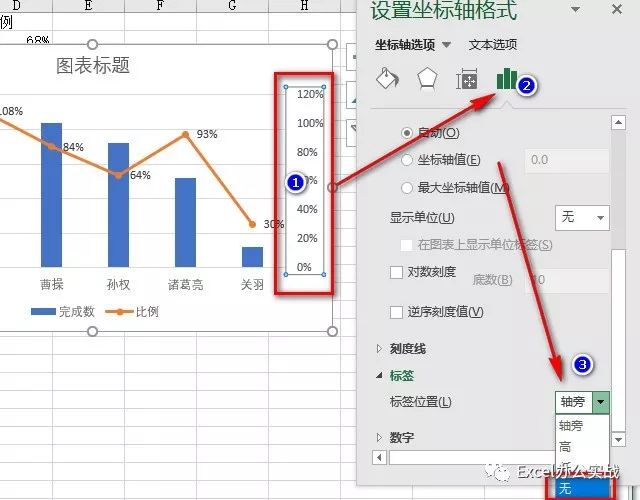Choose 轴旁 from the dropdown list
The width and height of the screenshot is (640, 500).
(x=582, y=425)
